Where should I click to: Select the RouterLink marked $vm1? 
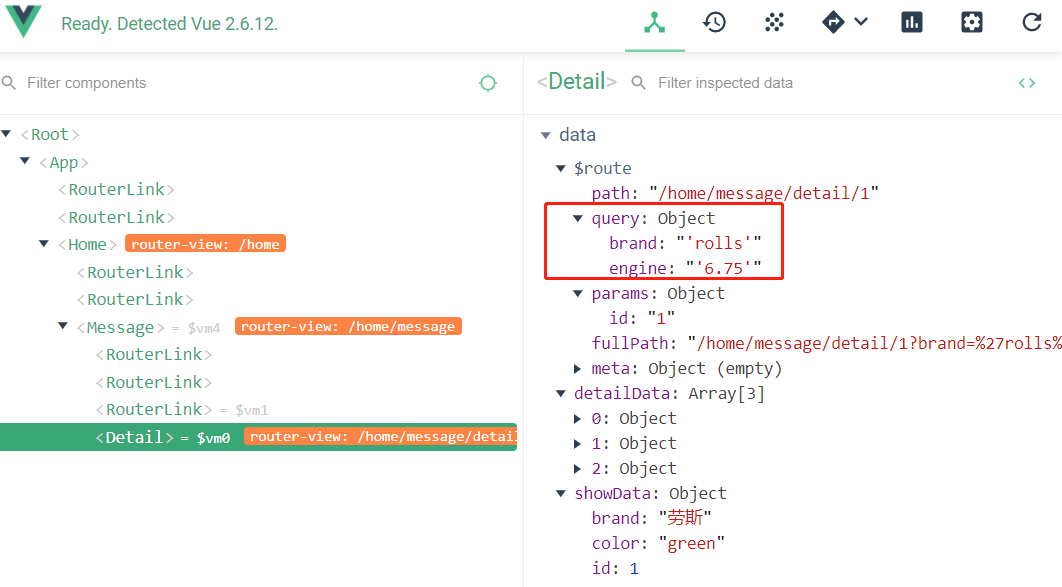pos(154,410)
